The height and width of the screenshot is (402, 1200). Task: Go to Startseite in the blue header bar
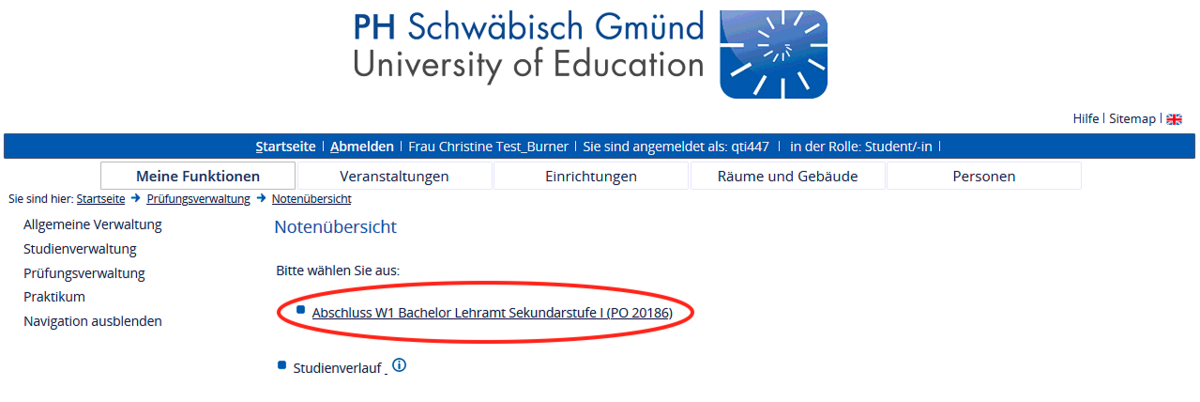287,146
